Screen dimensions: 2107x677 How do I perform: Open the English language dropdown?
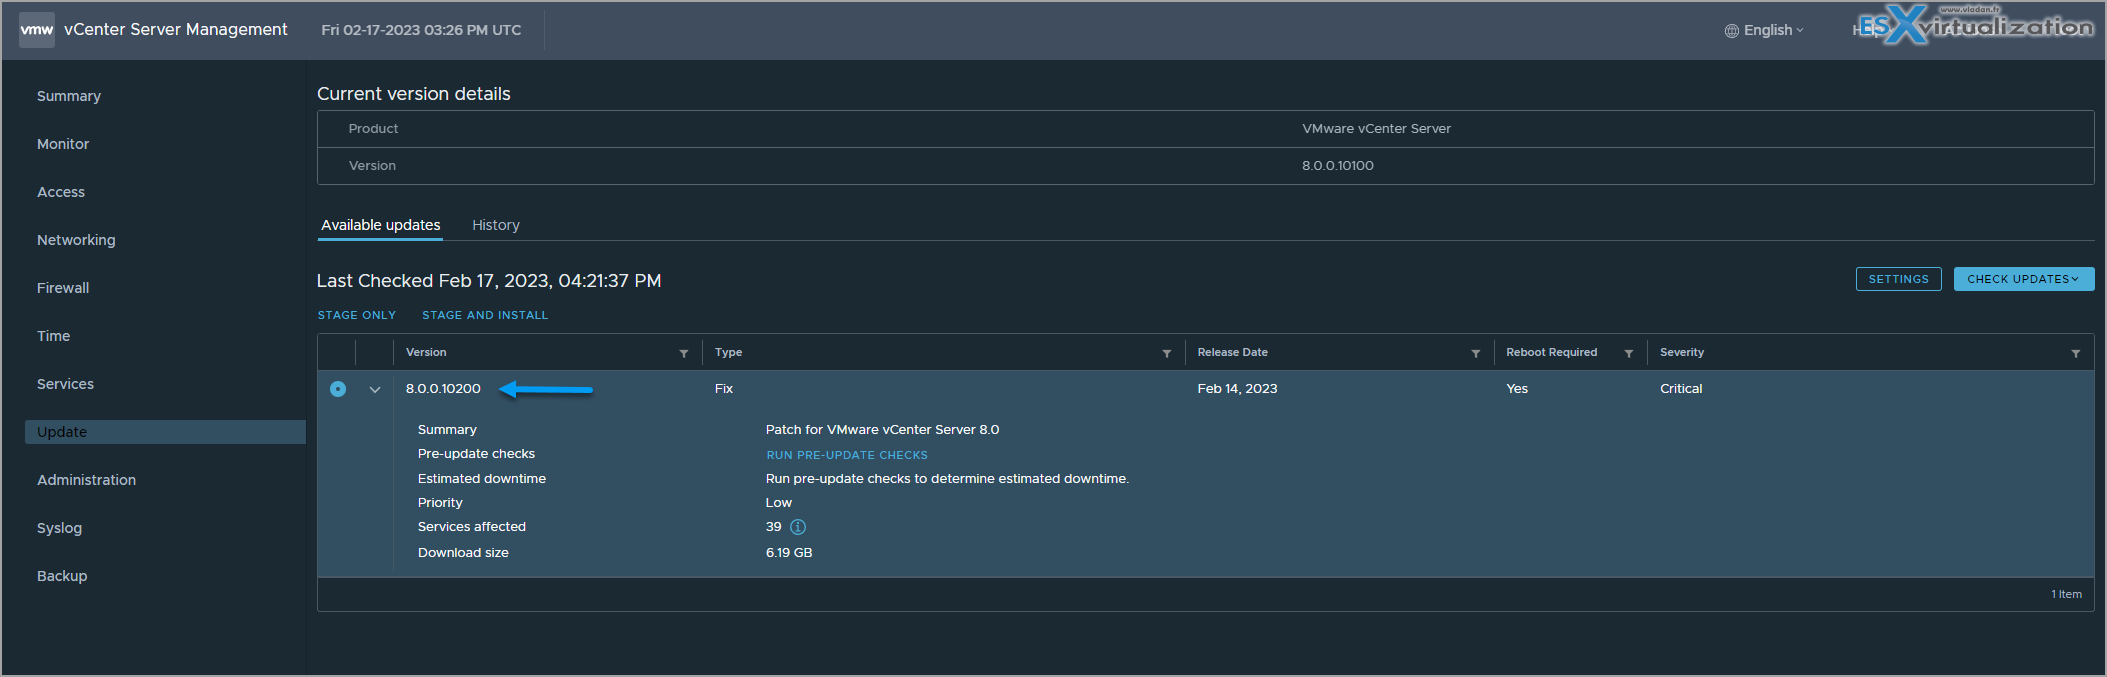coord(1765,30)
